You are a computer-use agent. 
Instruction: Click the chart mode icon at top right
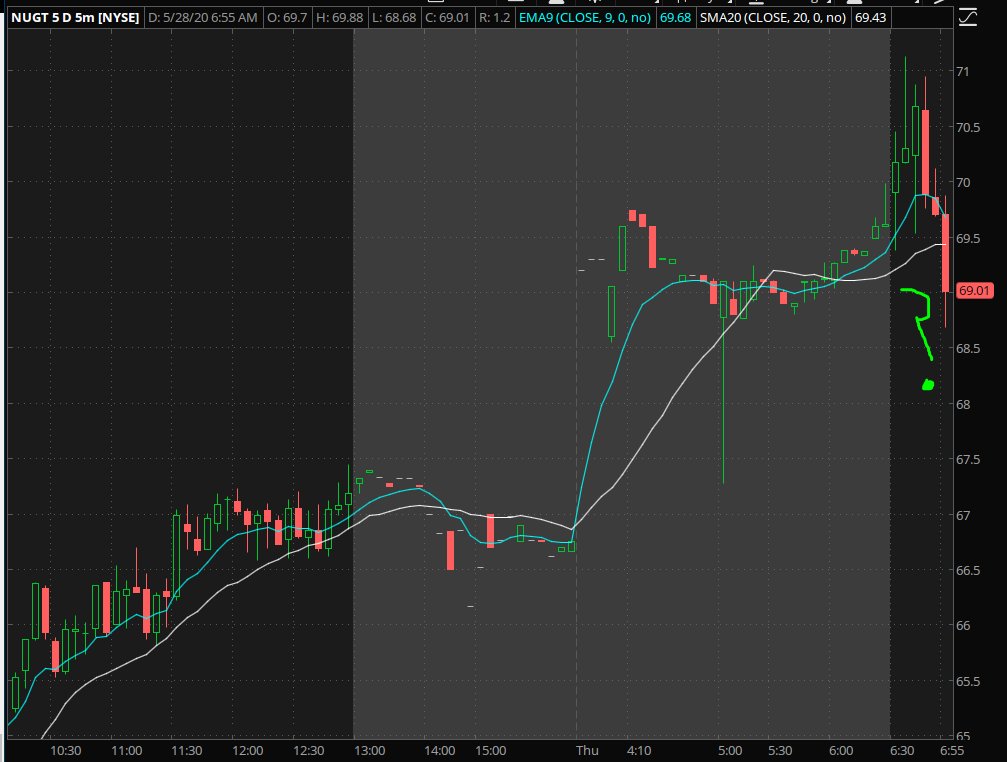968,17
